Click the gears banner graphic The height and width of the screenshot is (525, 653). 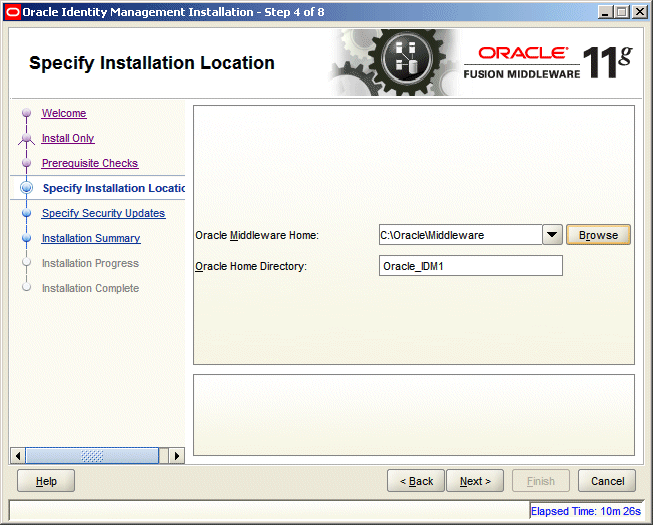click(396, 62)
